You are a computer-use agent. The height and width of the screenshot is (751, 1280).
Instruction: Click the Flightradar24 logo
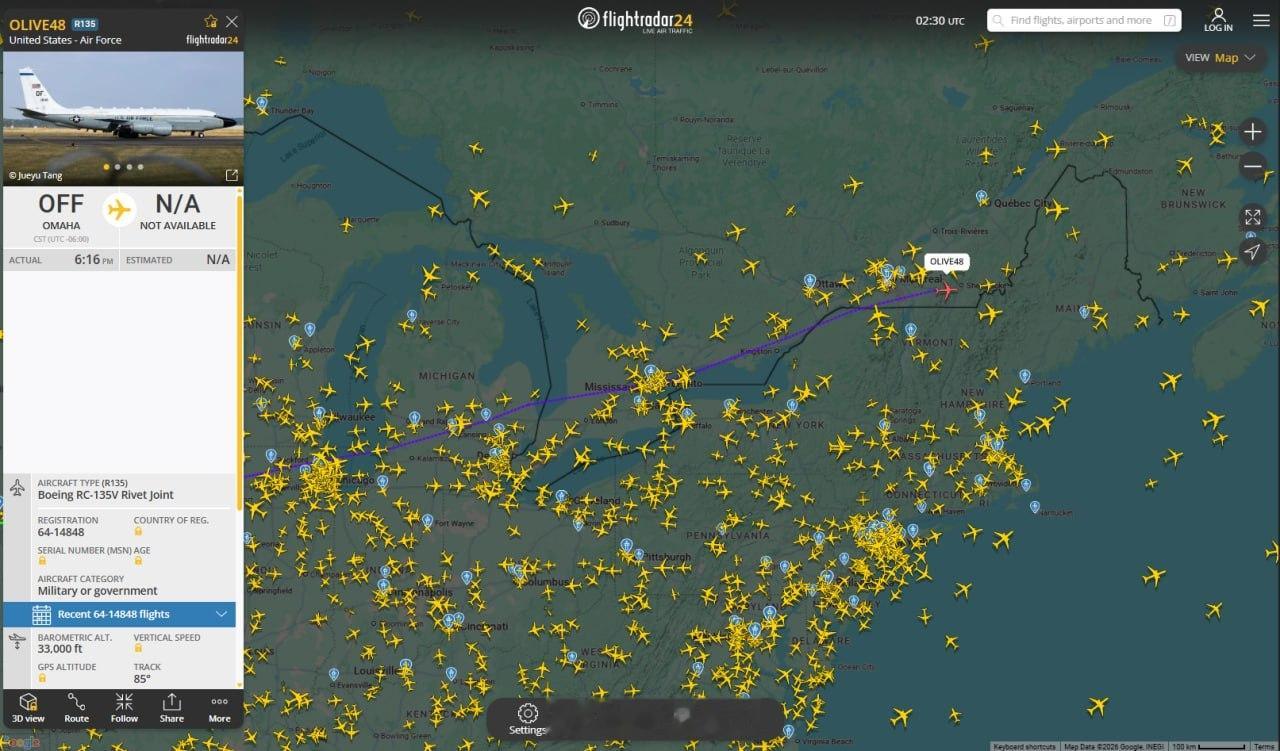(x=636, y=19)
